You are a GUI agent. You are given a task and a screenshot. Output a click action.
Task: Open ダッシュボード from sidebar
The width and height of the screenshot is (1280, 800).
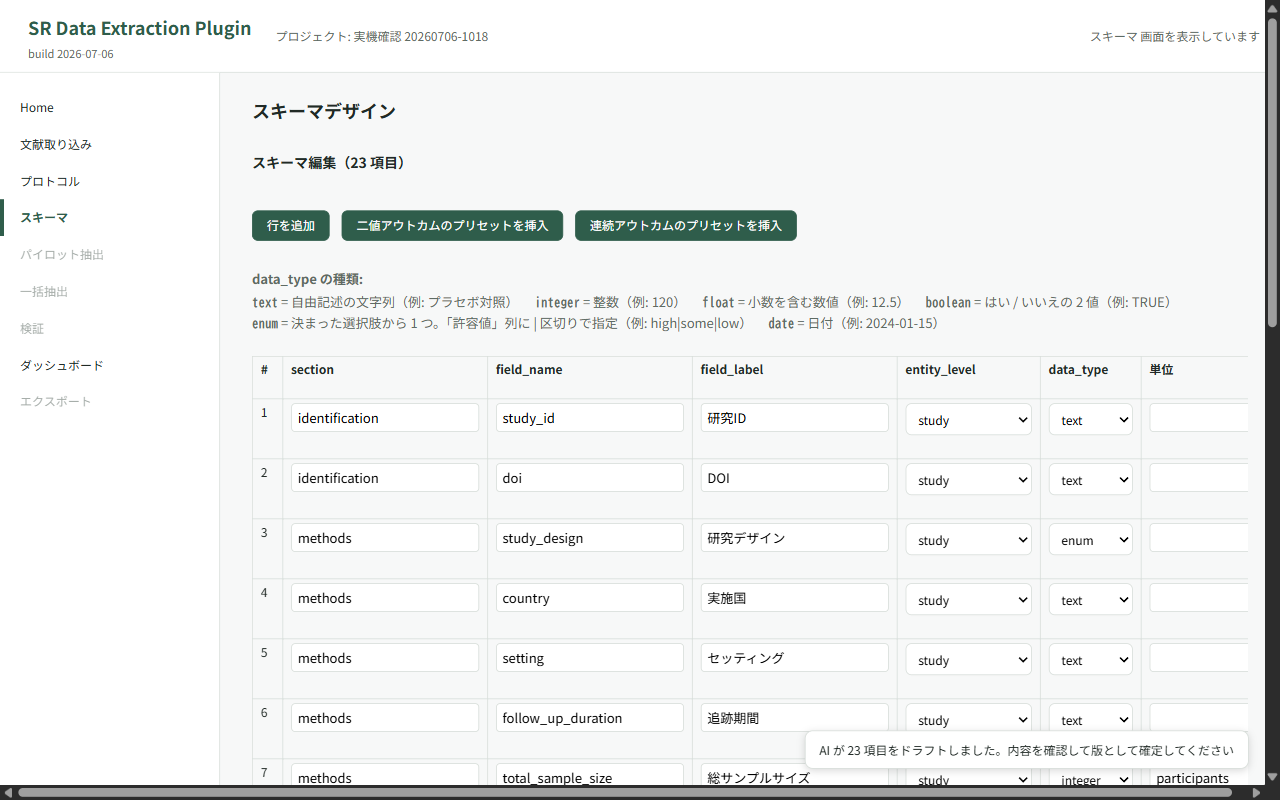click(x=62, y=366)
